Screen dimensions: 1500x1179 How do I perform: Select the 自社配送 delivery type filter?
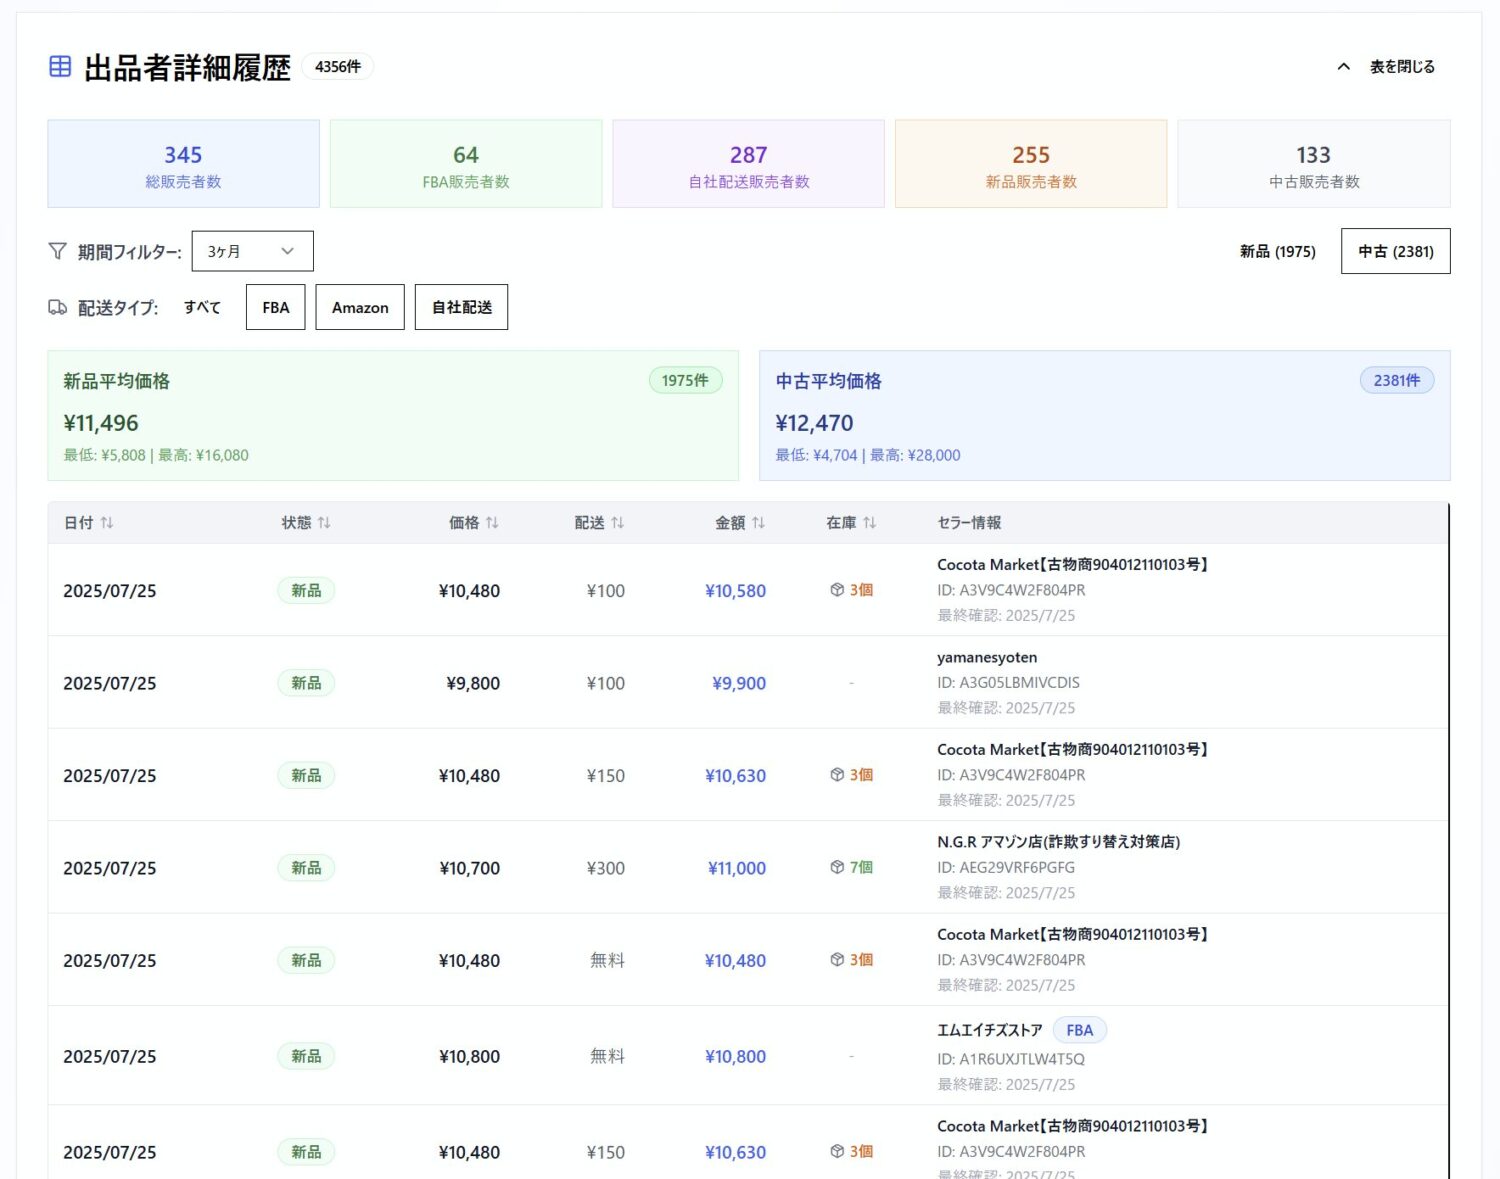click(462, 307)
